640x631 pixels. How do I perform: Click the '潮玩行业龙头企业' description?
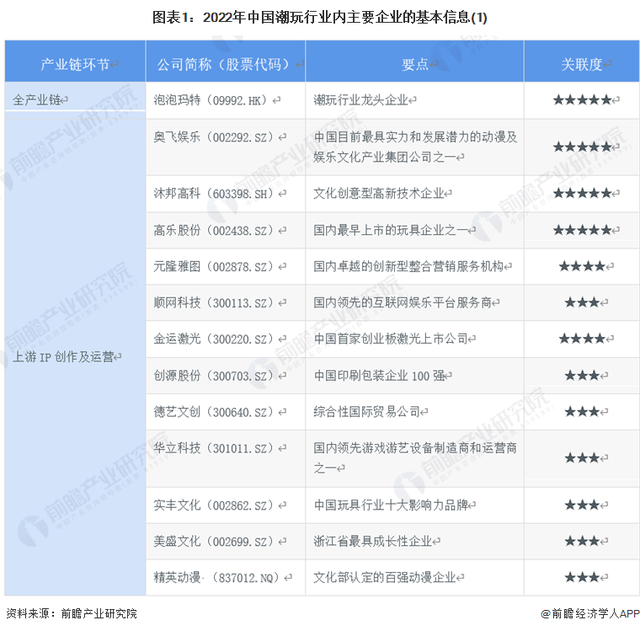(362, 100)
